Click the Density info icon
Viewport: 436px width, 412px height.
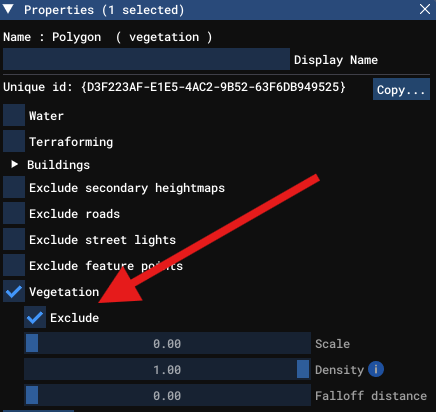click(x=376, y=369)
